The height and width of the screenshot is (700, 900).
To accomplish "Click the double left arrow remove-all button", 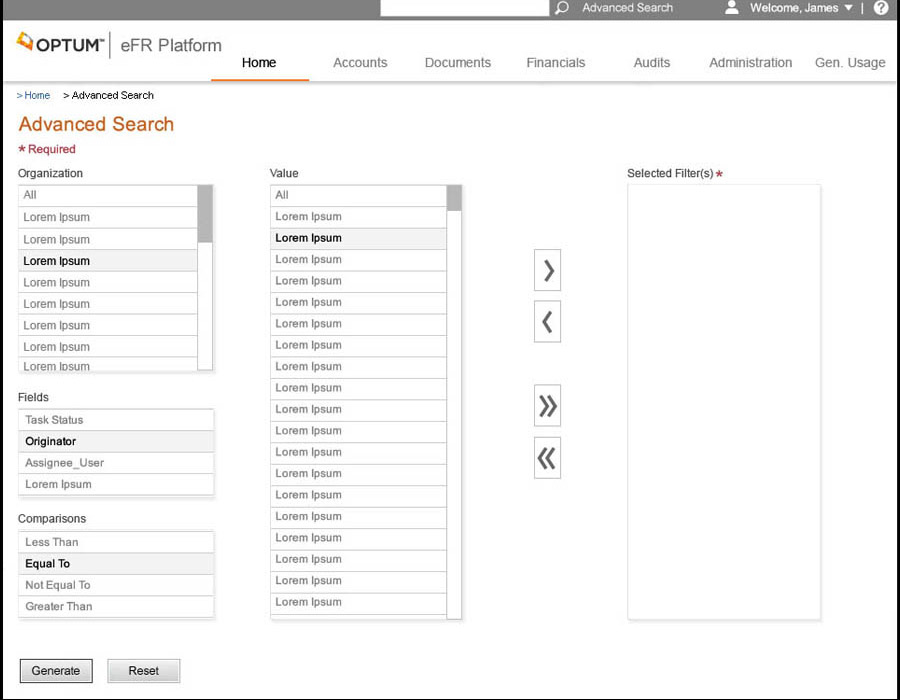I will click(547, 458).
